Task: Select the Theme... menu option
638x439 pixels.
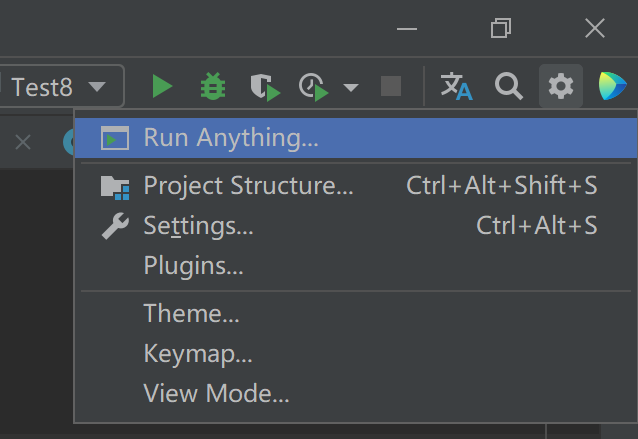Action: (191, 313)
